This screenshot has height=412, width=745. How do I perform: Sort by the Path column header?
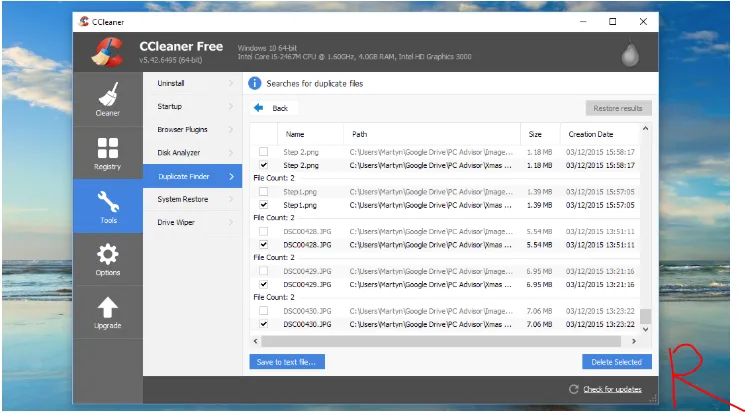[x=432, y=134]
